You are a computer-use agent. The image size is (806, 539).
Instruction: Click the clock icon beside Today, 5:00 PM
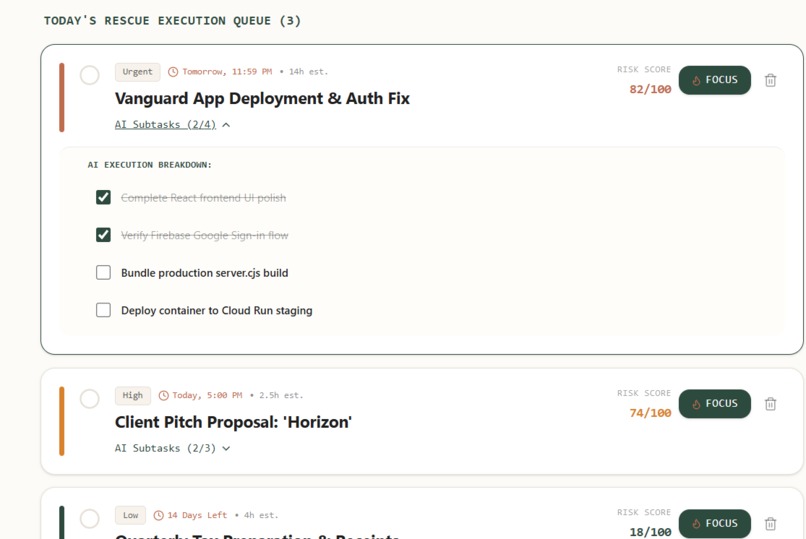click(163, 396)
